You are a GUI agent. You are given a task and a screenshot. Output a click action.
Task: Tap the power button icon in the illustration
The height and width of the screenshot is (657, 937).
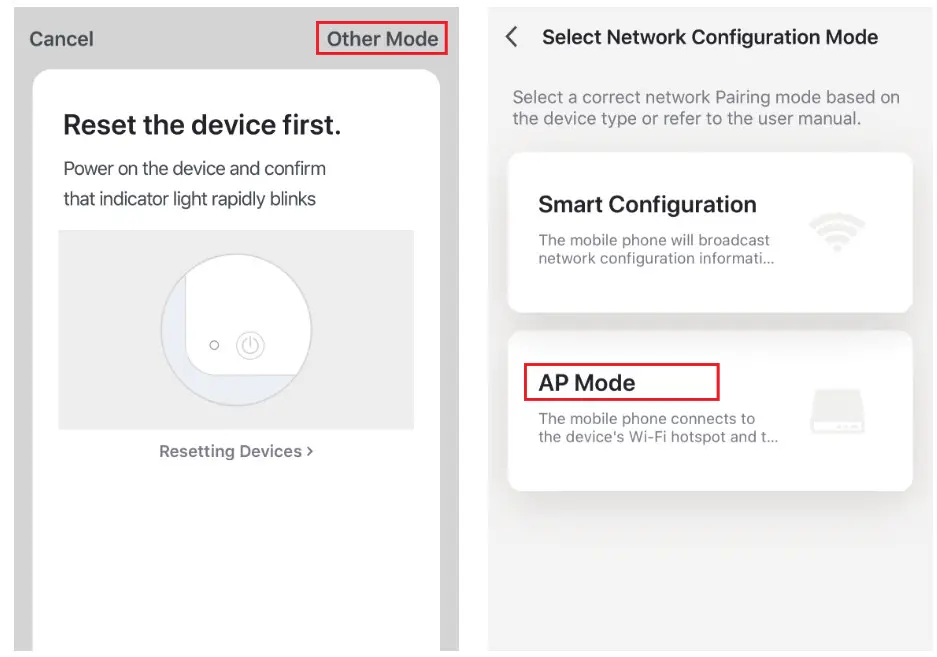point(250,346)
